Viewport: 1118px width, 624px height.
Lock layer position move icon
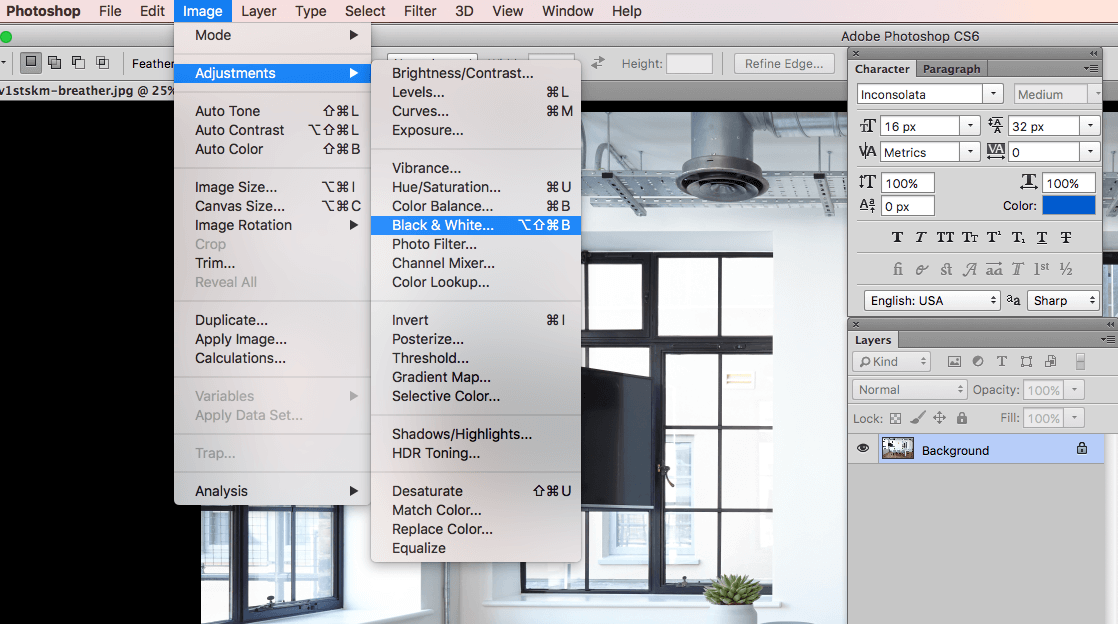940,418
